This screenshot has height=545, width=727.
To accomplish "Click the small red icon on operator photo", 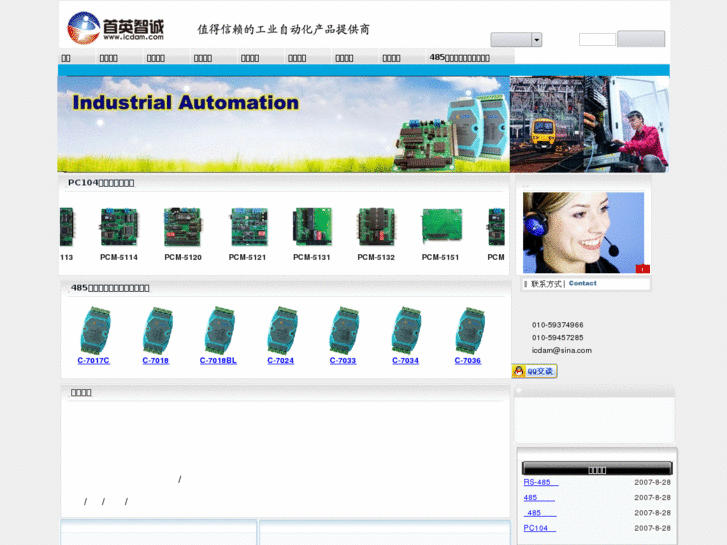I will pyautogui.click(x=642, y=269).
